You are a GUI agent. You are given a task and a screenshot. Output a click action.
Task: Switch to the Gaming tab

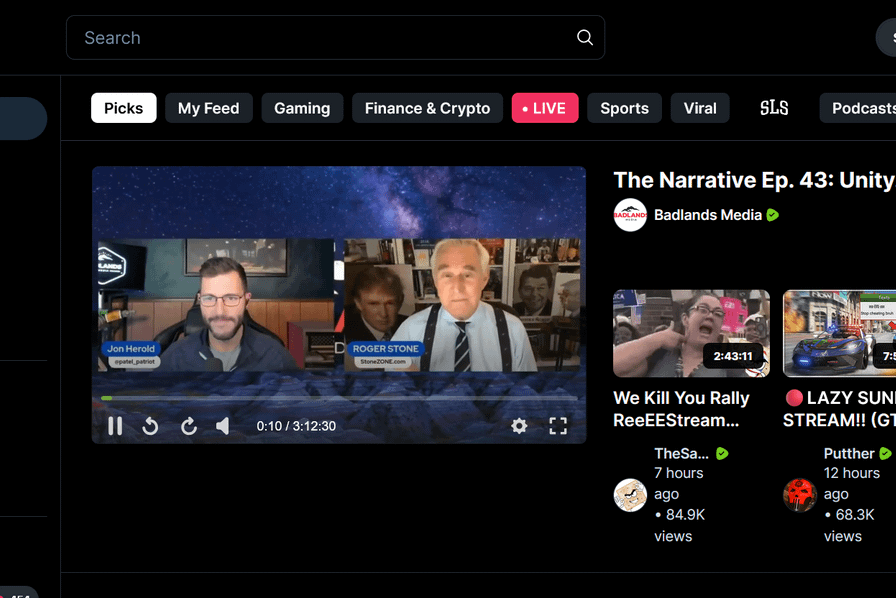click(302, 107)
